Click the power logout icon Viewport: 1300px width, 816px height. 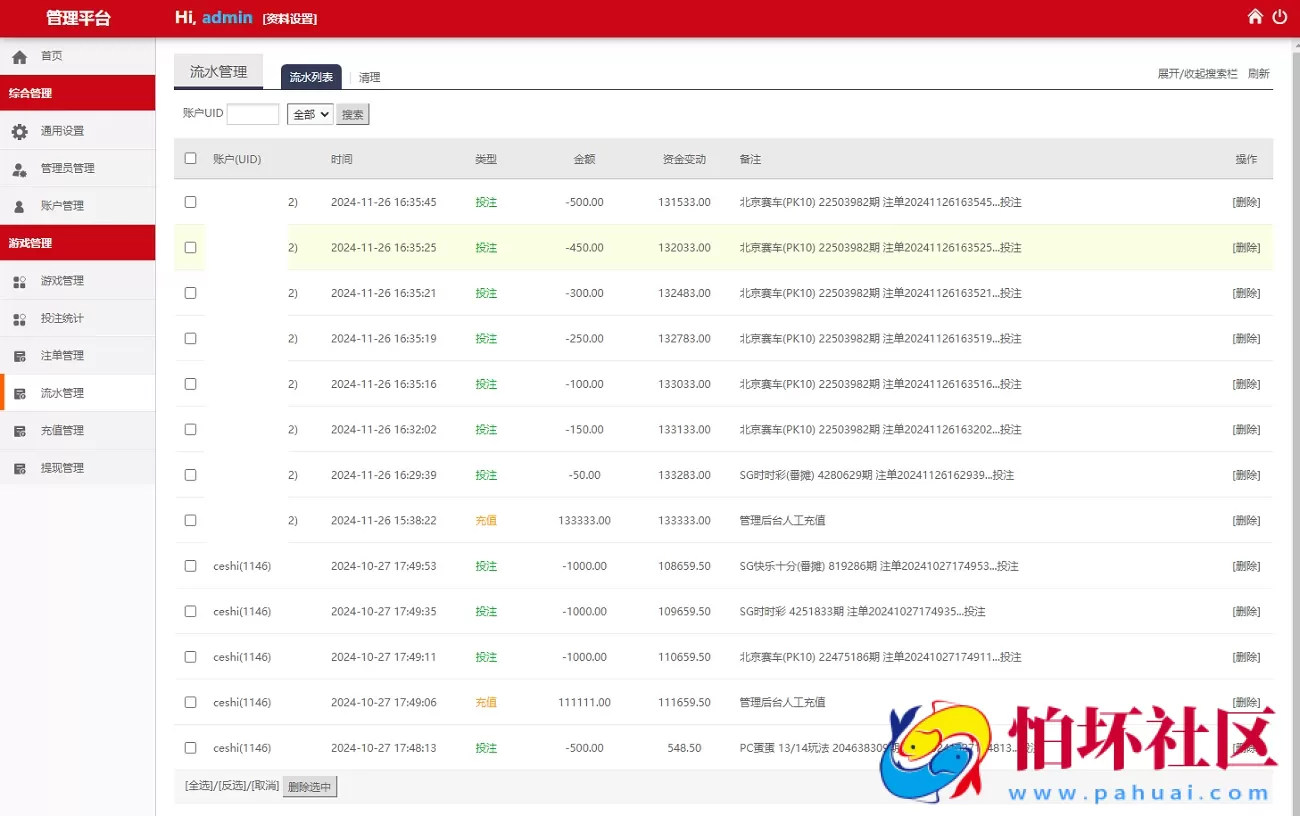click(x=1280, y=16)
